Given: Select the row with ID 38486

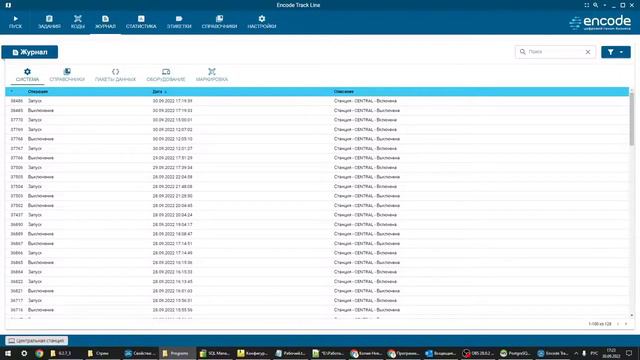Looking at the screenshot, I should [x=317, y=101].
